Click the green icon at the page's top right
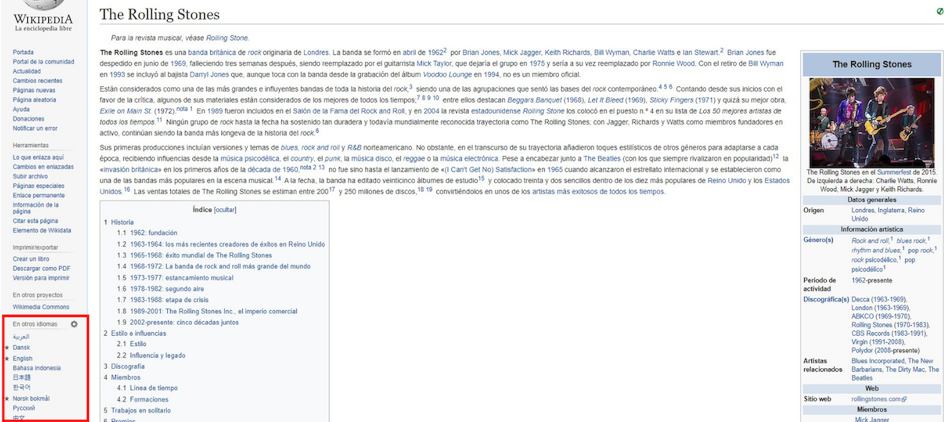945x422 pixels. click(x=941, y=11)
